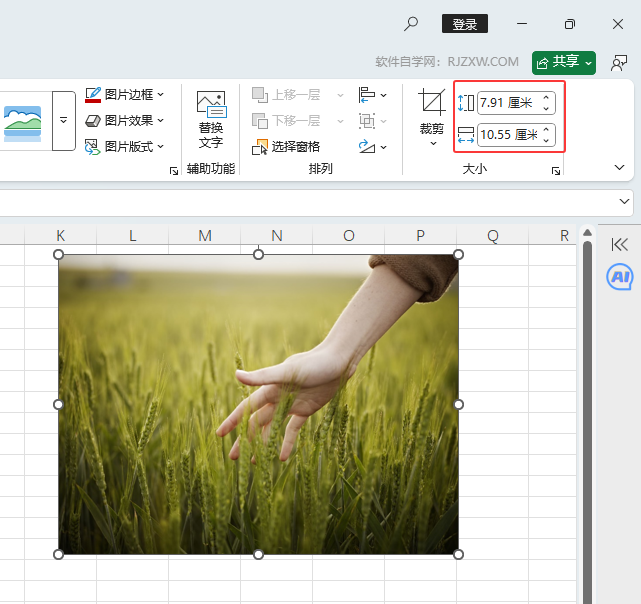Image resolution: width=641 pixels, height=604 pixels.
Task: Decrease picture width with down spinner
Action: click(546, 140)
